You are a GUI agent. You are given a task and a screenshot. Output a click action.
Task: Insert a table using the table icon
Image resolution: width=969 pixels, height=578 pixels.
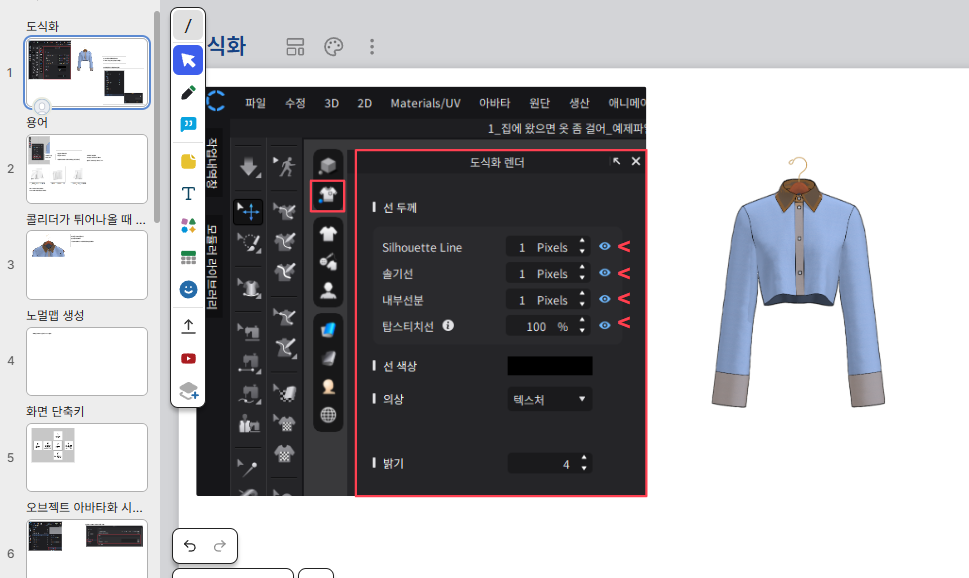(x=188, y=258)
